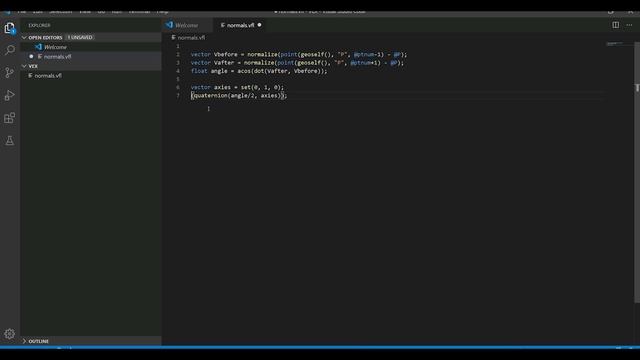This screenshot has height=360, width=640.
Task: Open the Source Control view
Action: 9,73
